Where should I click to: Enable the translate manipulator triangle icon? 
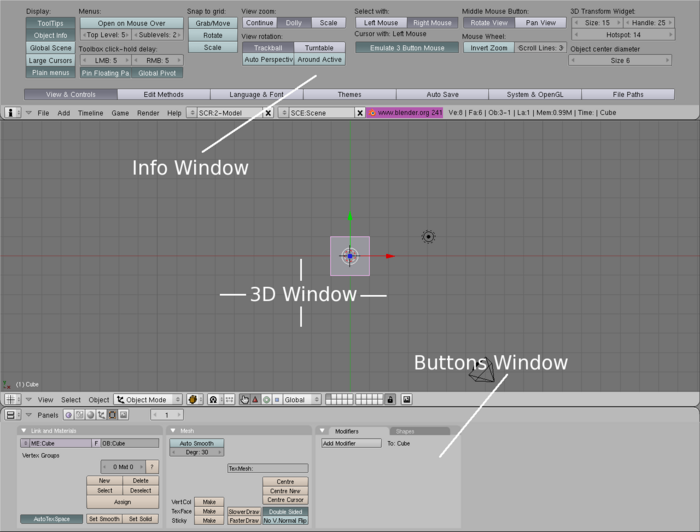[255, 399]
